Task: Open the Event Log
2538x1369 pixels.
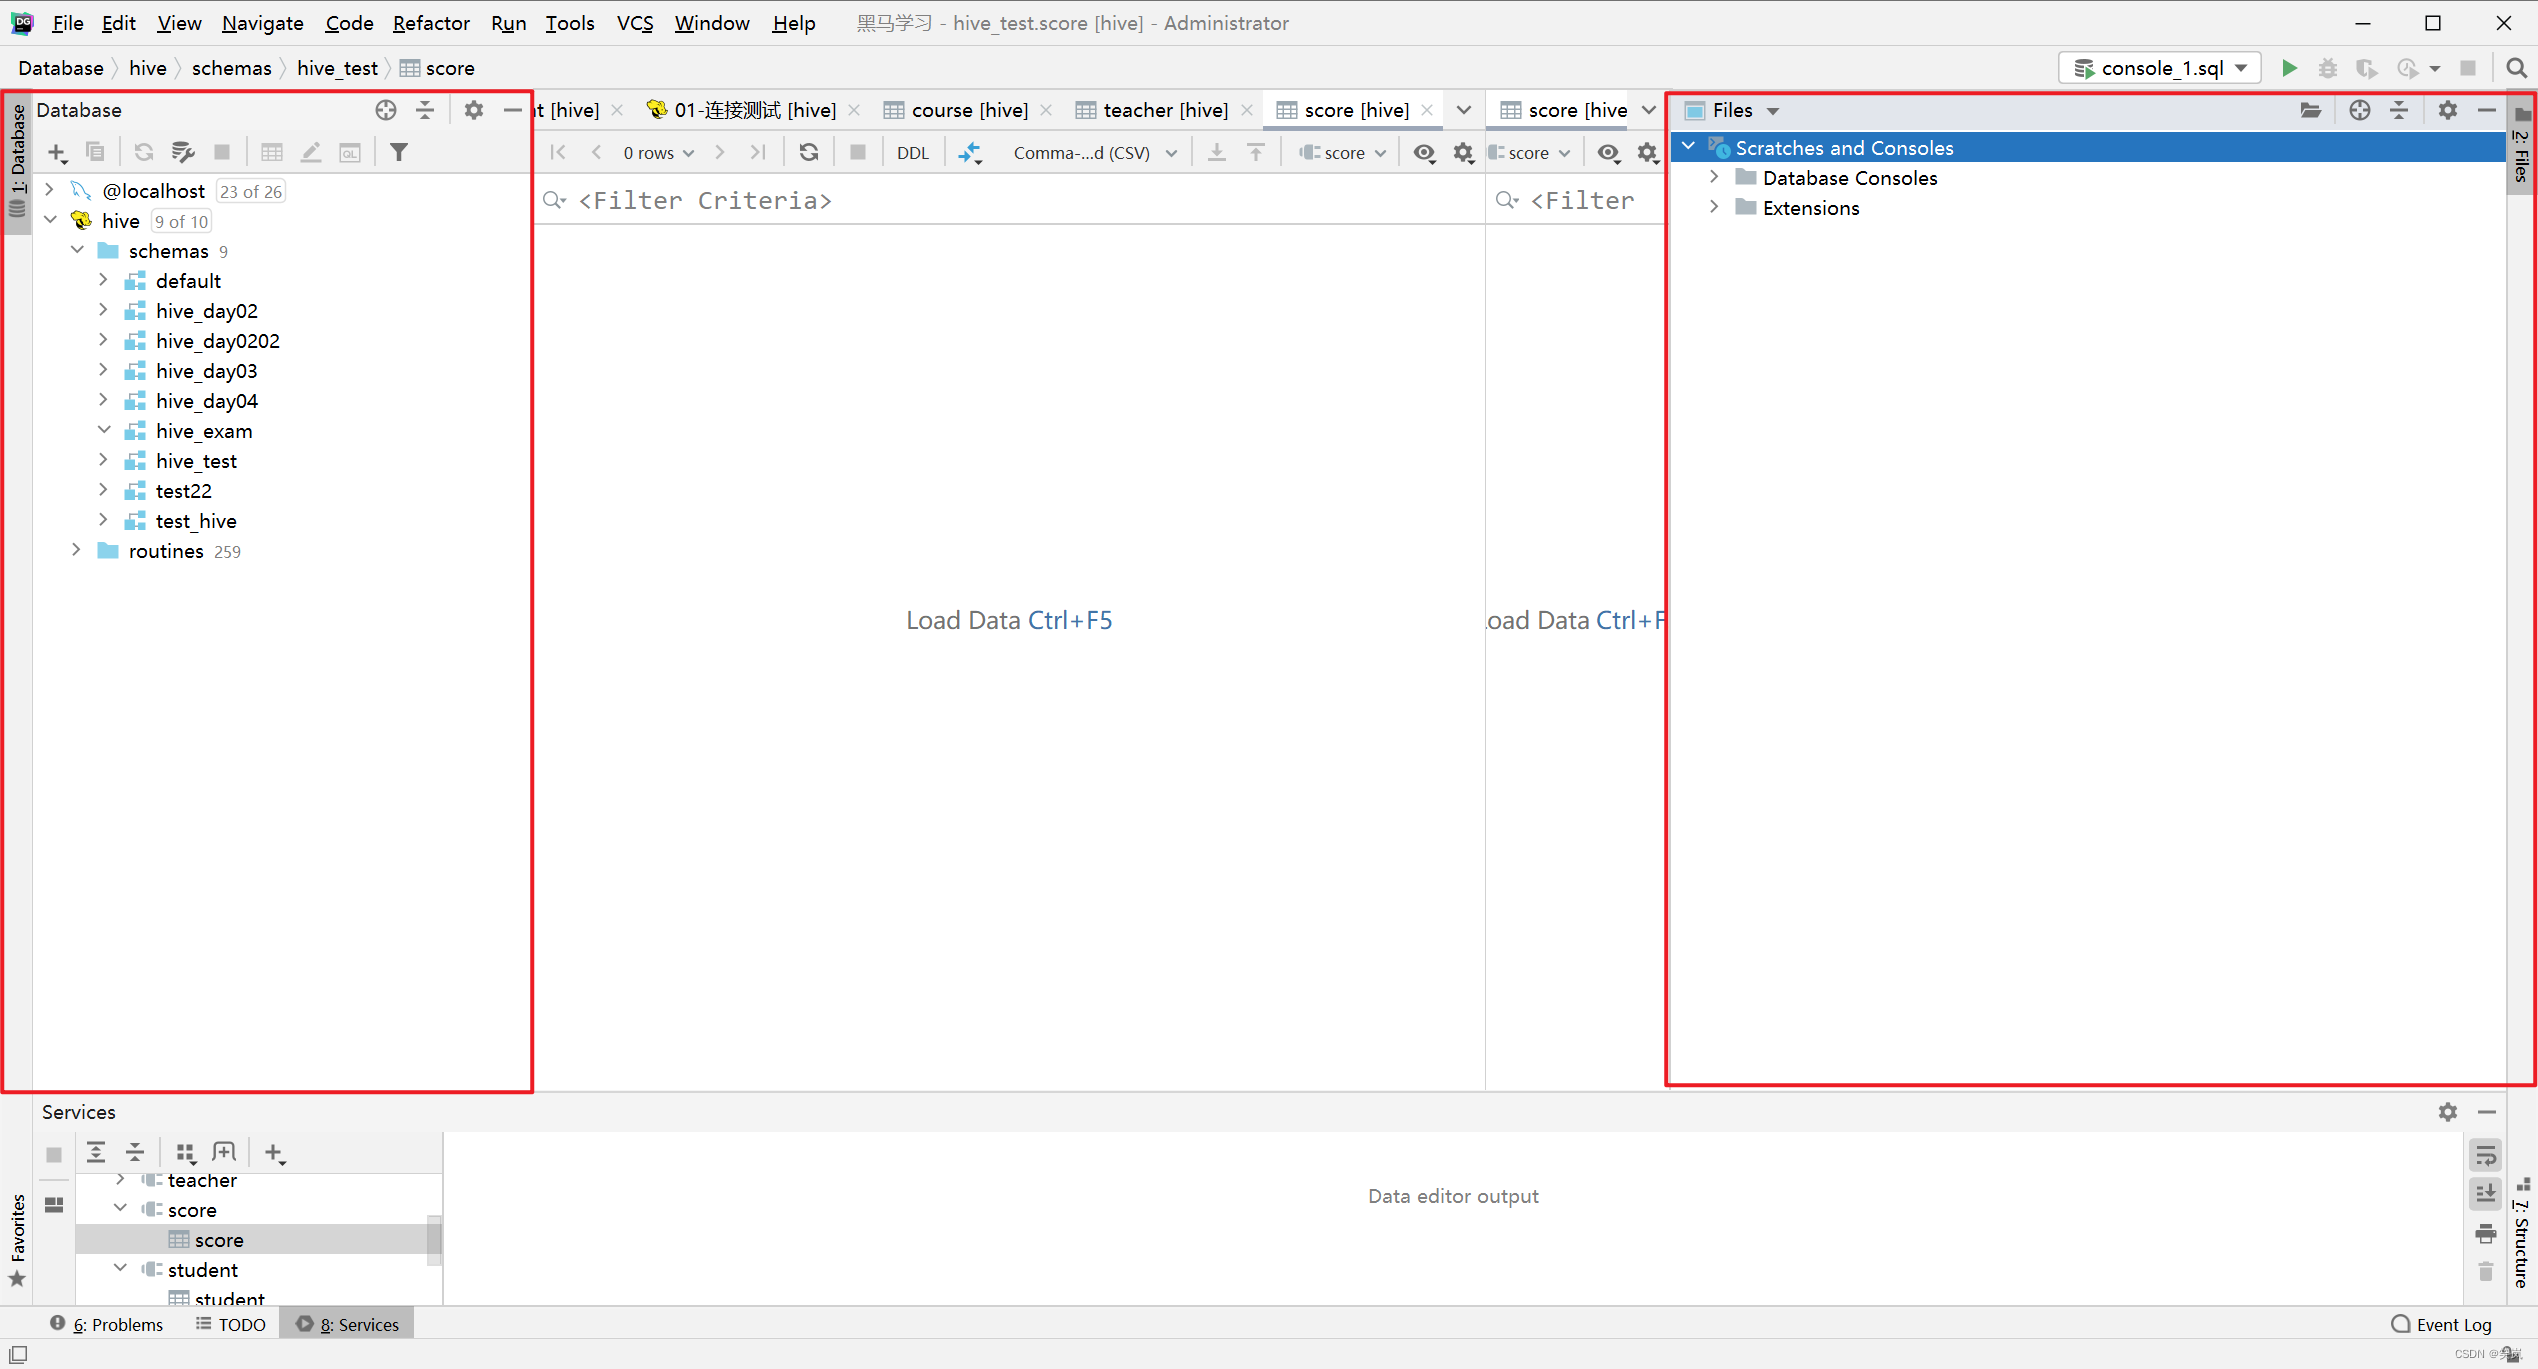Action: pyautogui.click(x=2441, y=1324)
